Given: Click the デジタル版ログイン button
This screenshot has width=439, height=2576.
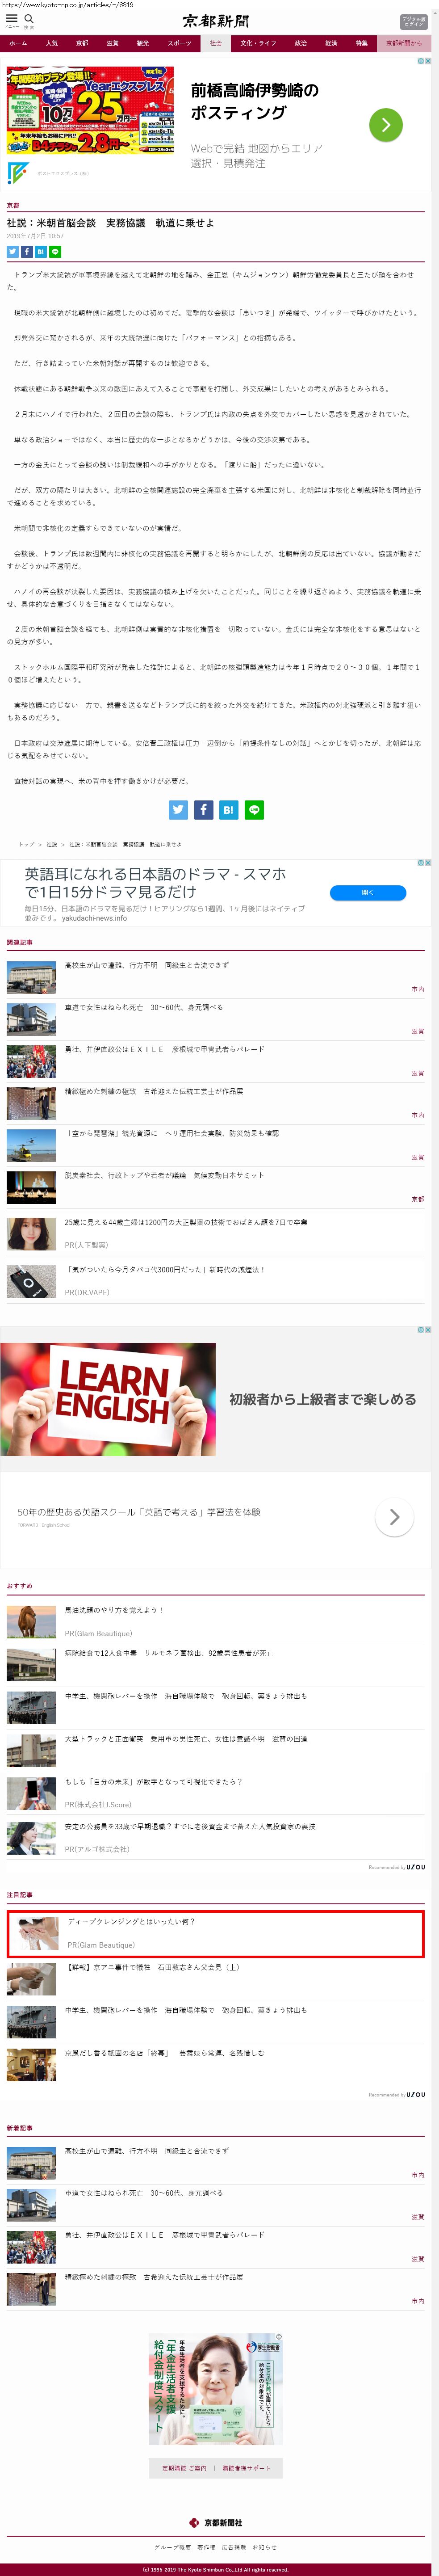Looking at the screenshot, I should coord(414,21).
